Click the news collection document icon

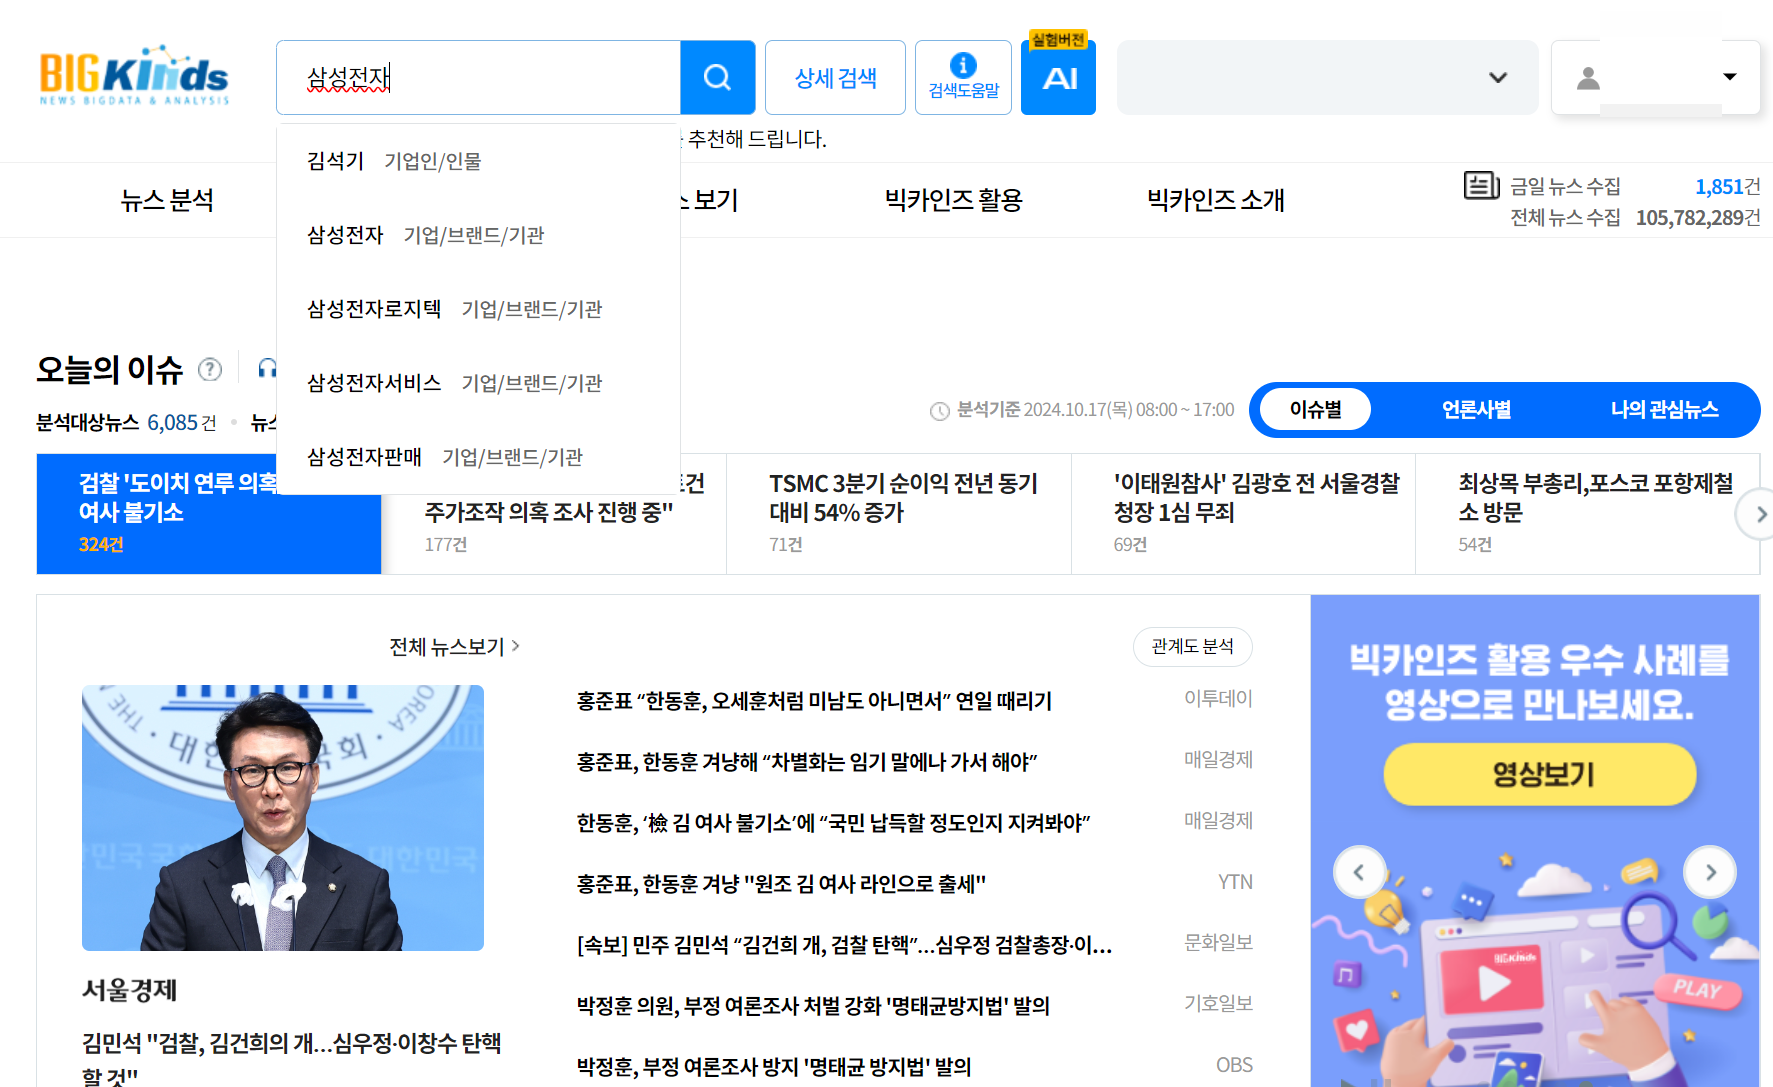tap(1482, 185)
